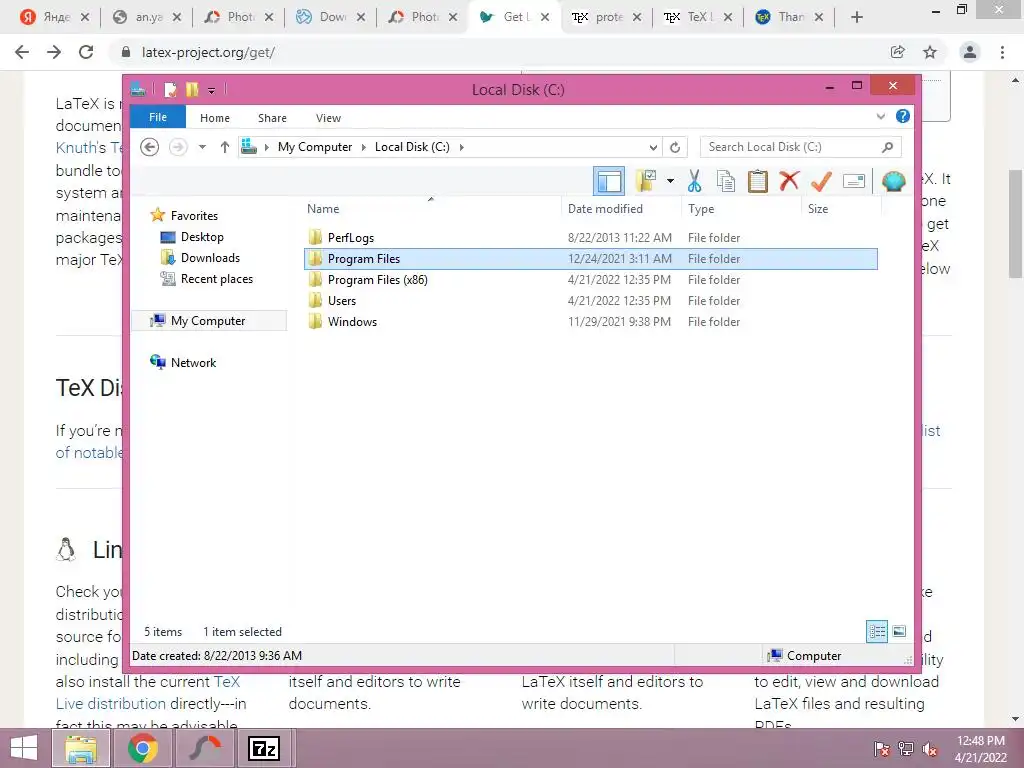Expand breadcrumb arrow after Local Disk (C:)
The width and height of the screenshot is (1024, 768).
tap(462, 147)
